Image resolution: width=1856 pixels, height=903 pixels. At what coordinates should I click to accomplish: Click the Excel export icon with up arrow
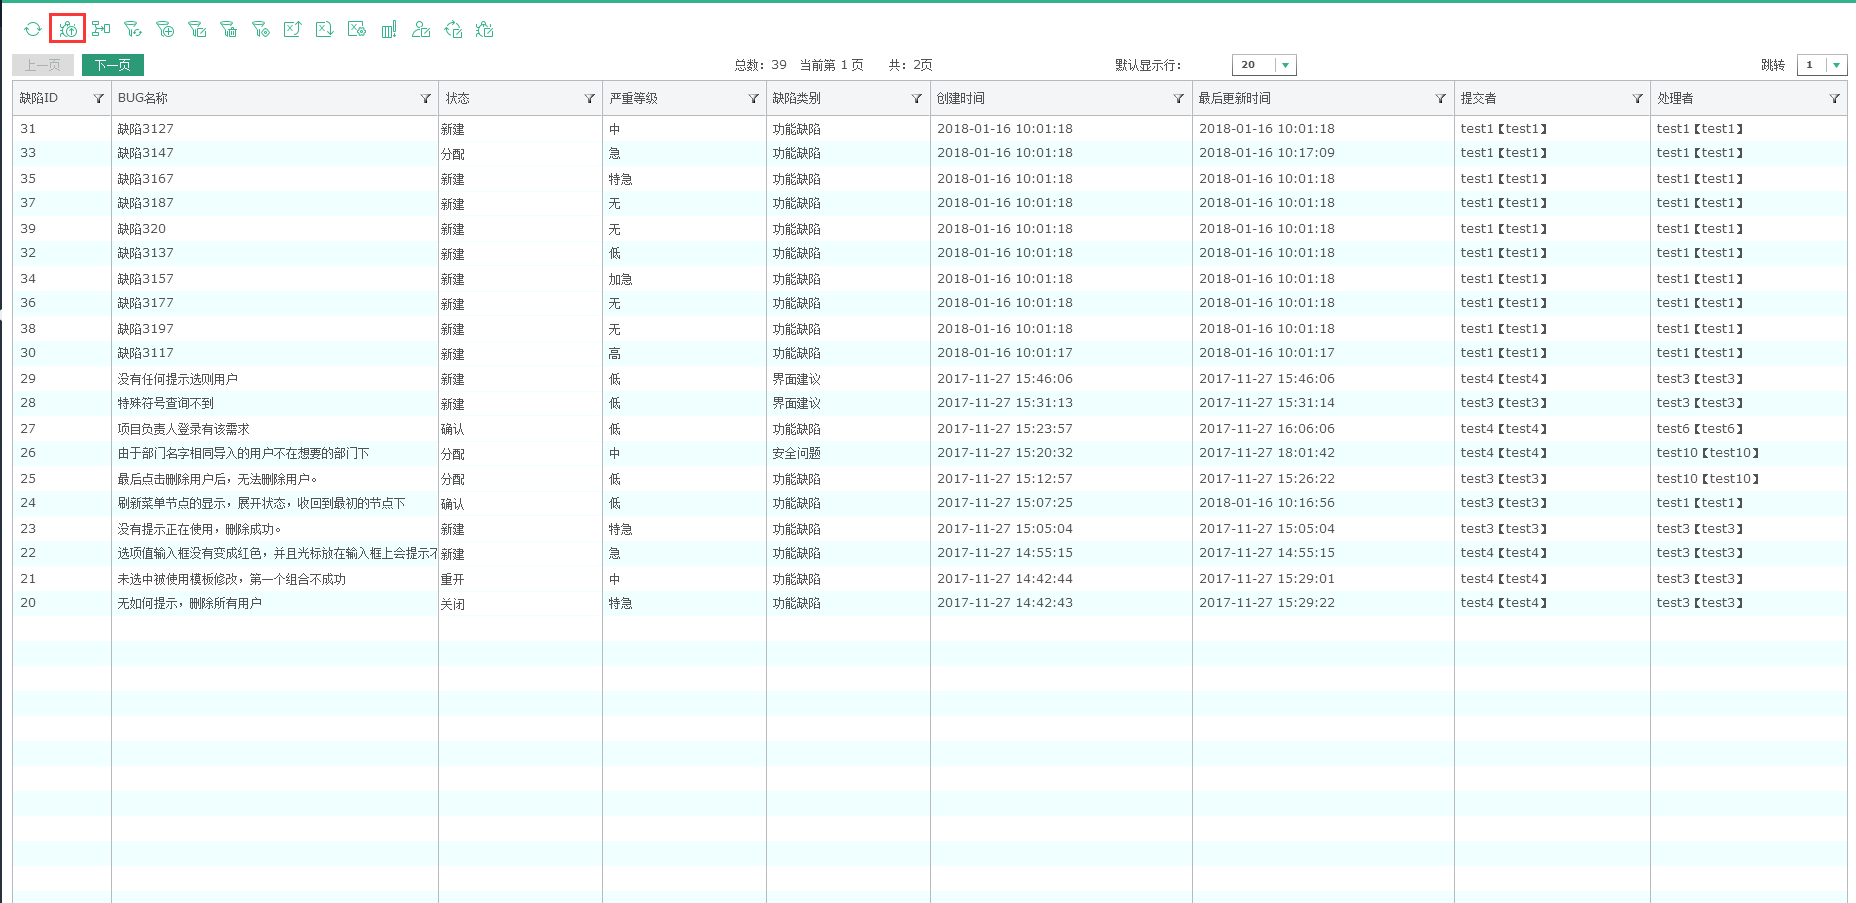click(292, 29)
